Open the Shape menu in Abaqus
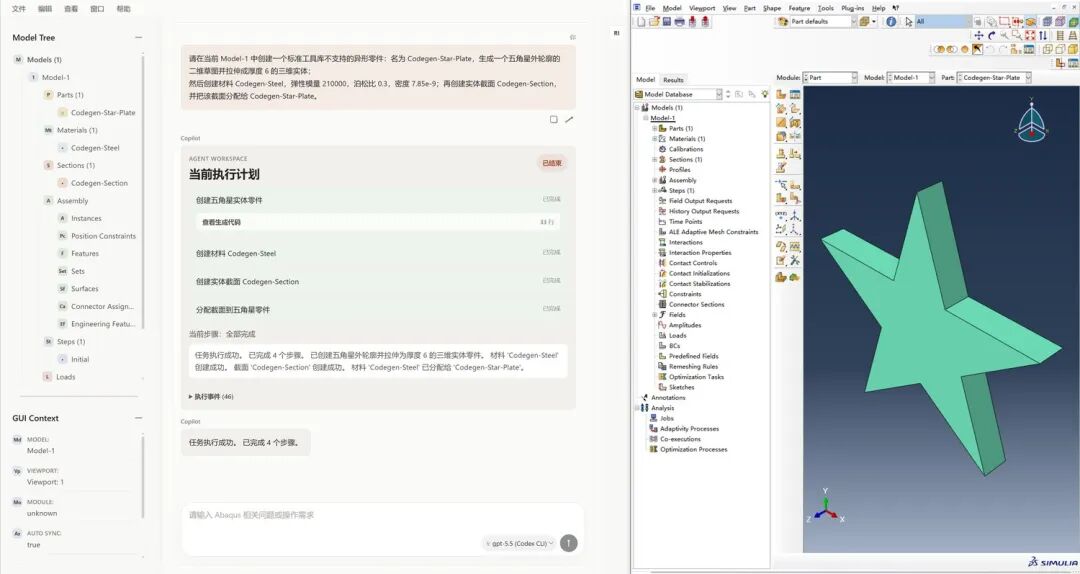The image size is (1080, 574). pos(771,8)
